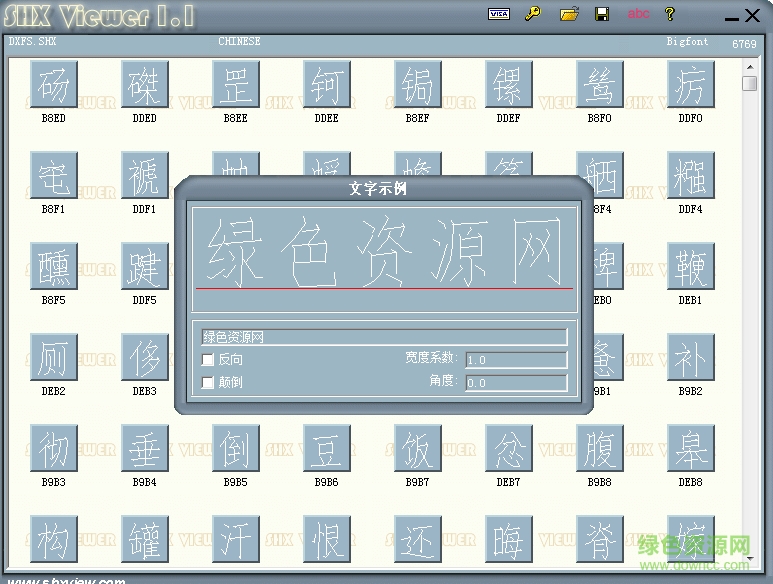
Task: Select the glyph tile labeled B8EE
Action: tap(236, 84)
